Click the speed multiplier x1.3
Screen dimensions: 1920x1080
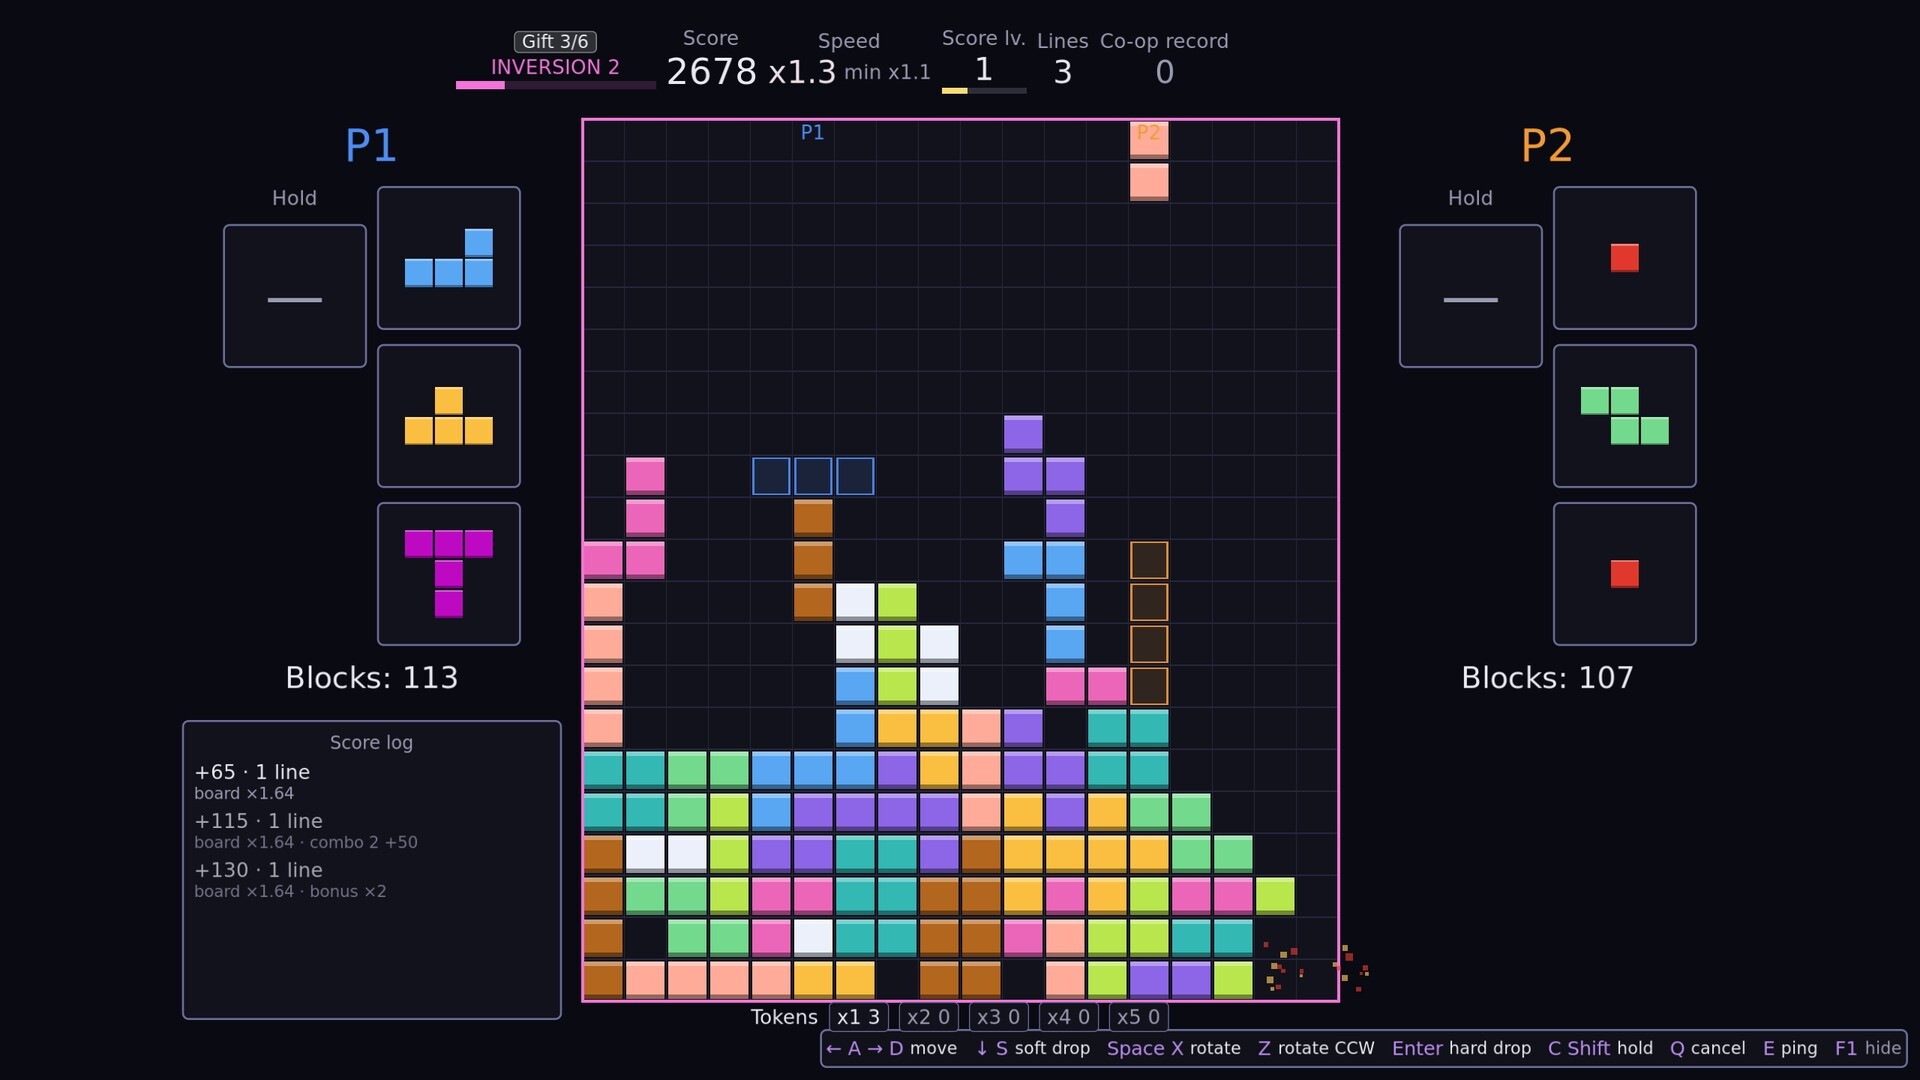coord(802,72)
